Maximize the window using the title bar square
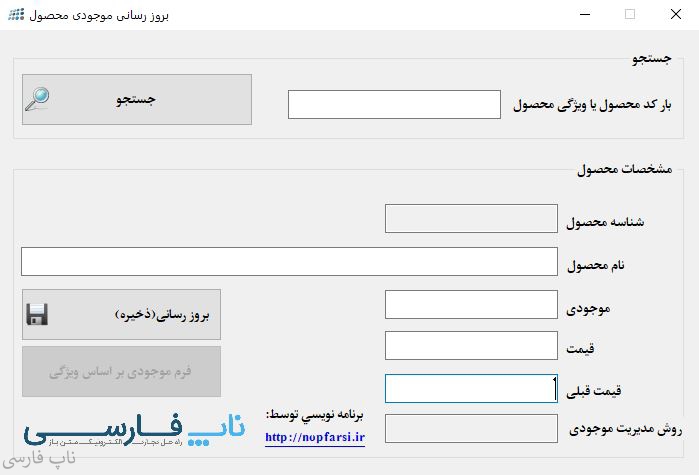Viewport: 699px width, 475px height. (630, 15)
